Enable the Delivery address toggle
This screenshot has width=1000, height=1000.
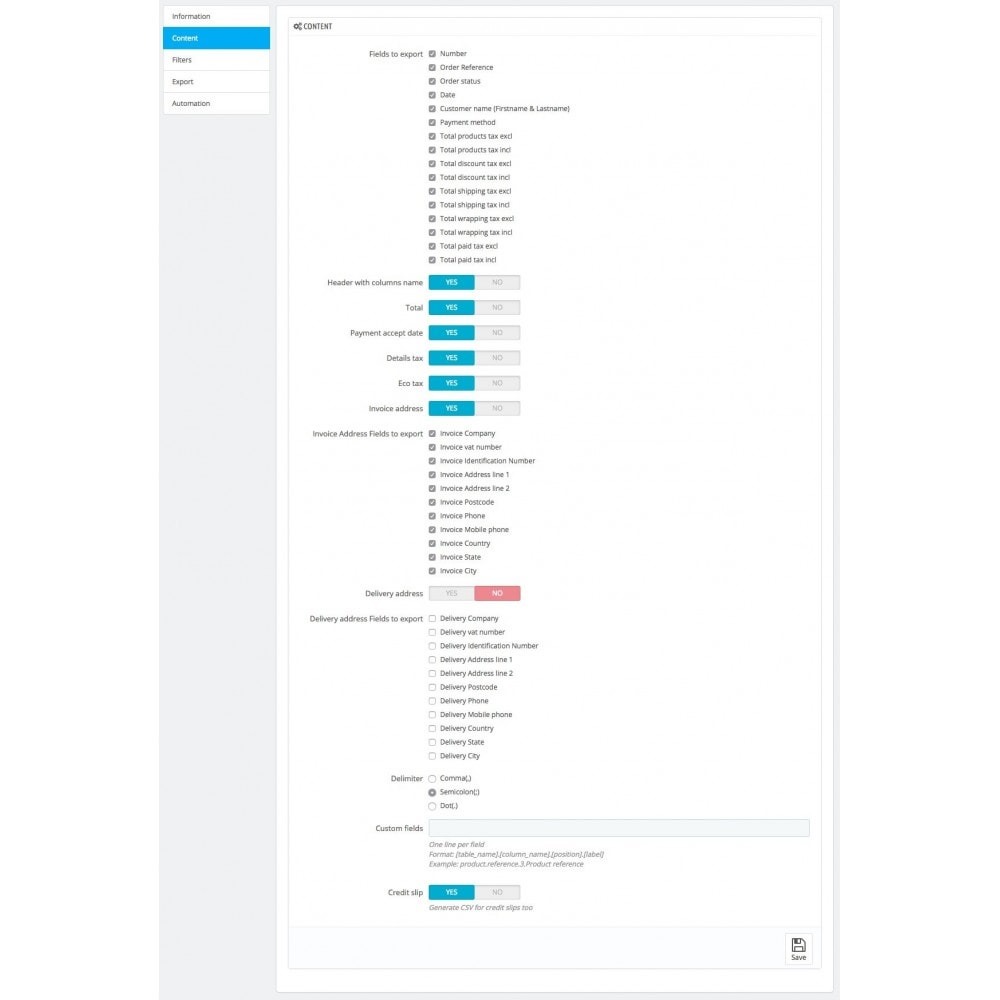tap(451, 593)
